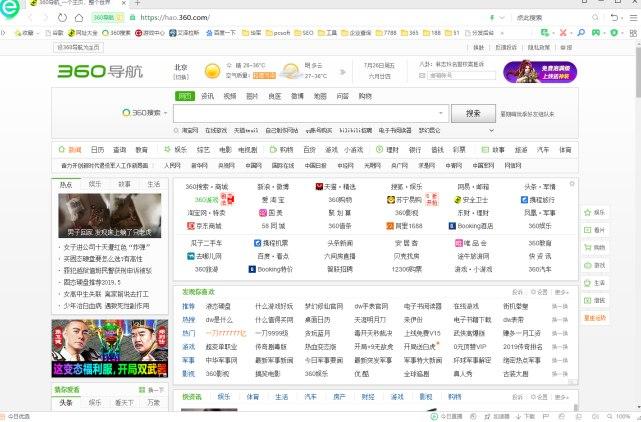Open the 360搜索 engine selector dropdown

click(143, 113)
